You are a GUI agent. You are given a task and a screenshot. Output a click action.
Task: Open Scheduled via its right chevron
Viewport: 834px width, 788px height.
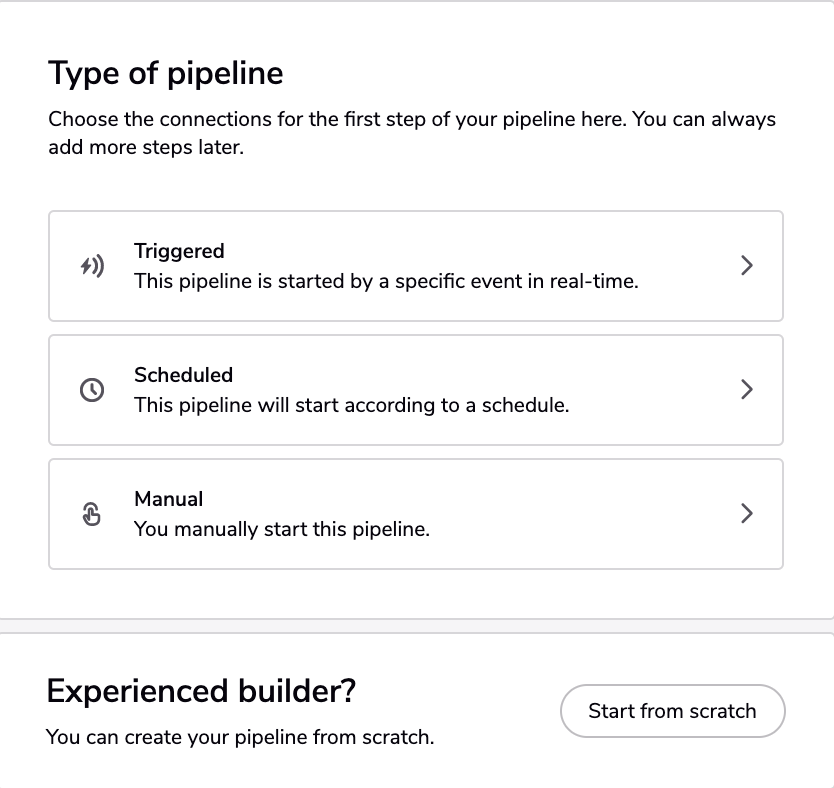(747, 389)
